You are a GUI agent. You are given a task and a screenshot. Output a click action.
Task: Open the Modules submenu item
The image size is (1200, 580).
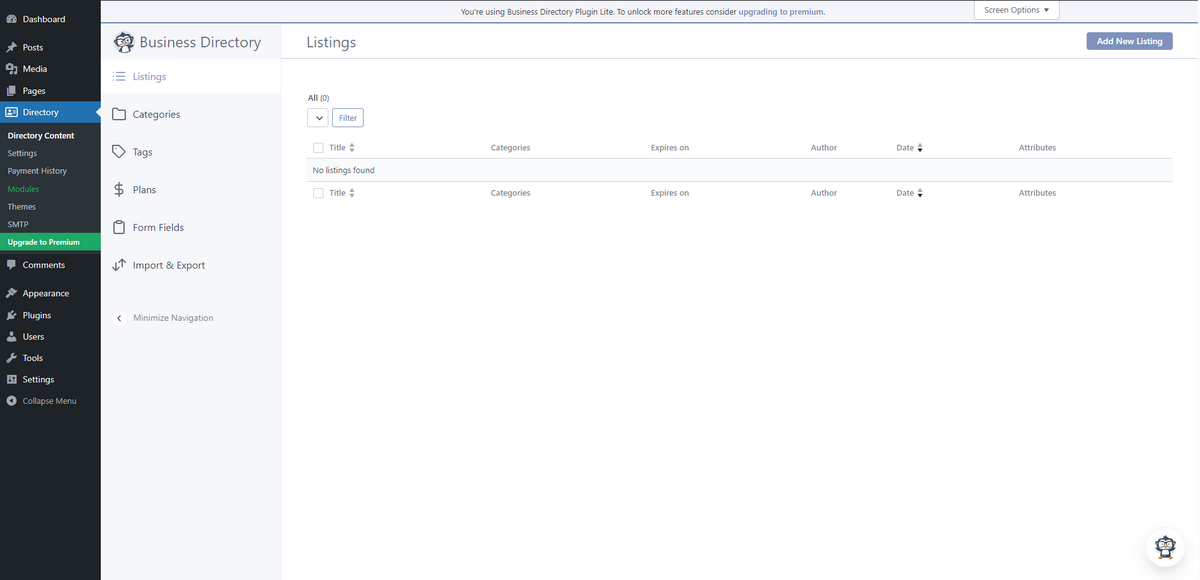[23, 189]
